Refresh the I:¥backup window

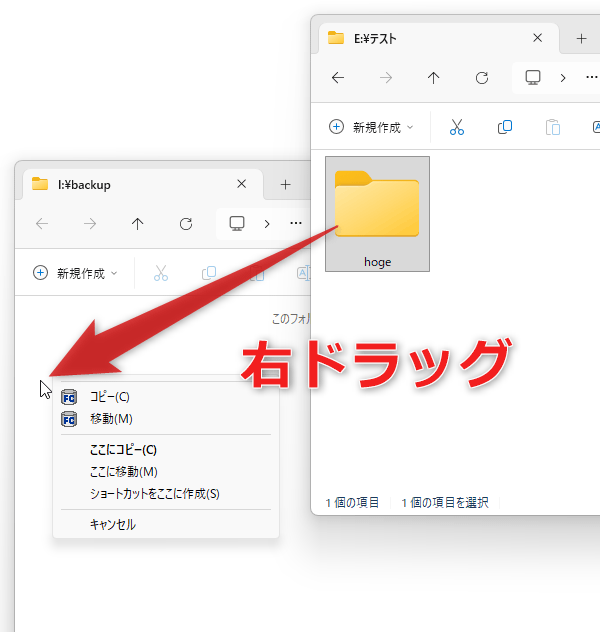pyautogui.click(x=186, y=224)
